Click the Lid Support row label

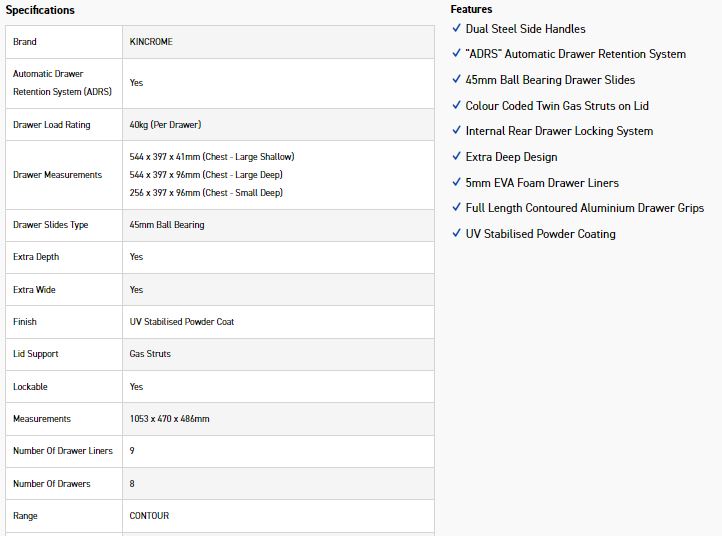36,354
